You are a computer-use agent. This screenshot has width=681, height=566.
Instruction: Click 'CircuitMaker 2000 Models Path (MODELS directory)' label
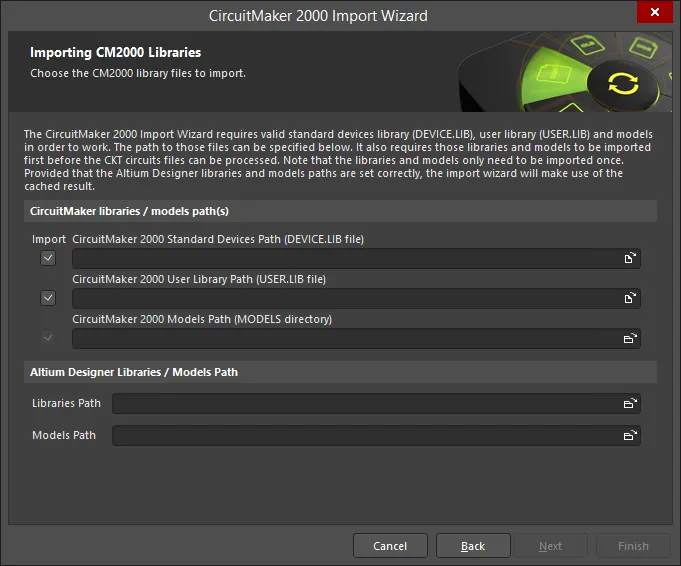pyautogui.click(x=202, y=319)
